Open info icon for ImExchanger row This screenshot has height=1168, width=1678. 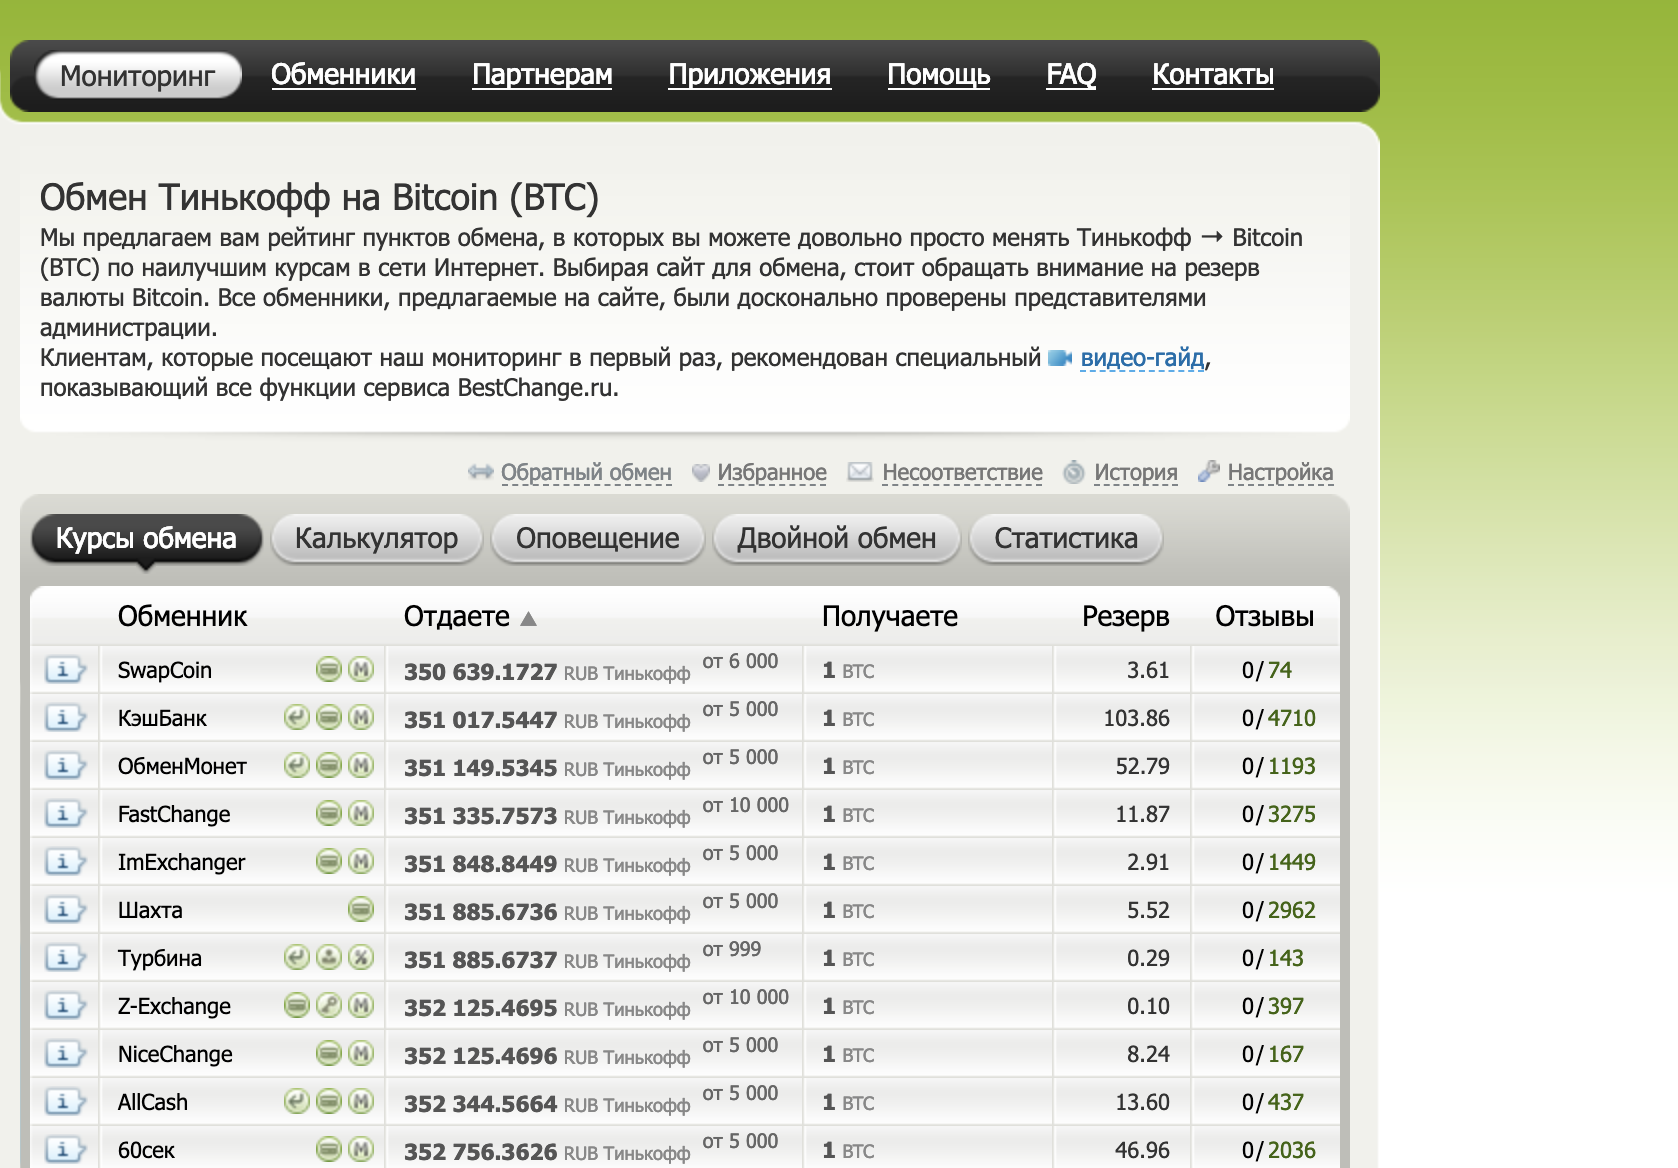pos(65,862)
